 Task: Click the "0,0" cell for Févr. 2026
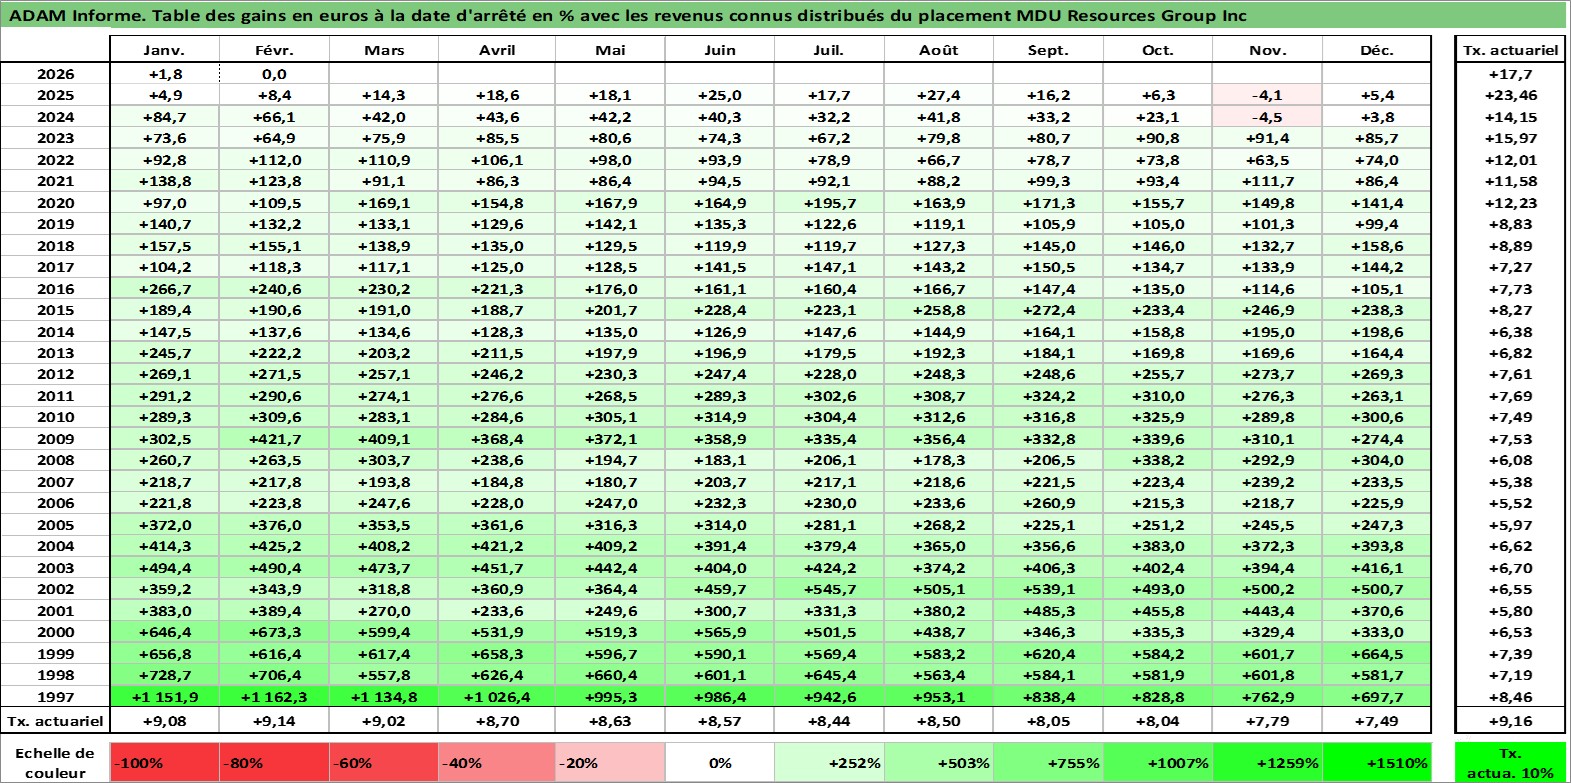274,74
